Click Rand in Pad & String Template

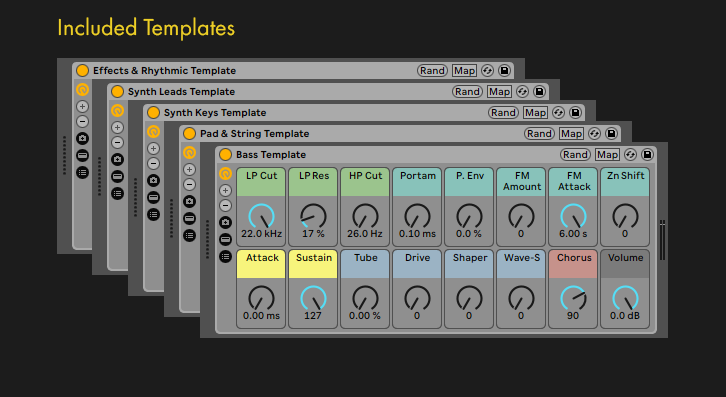[539, 134]
